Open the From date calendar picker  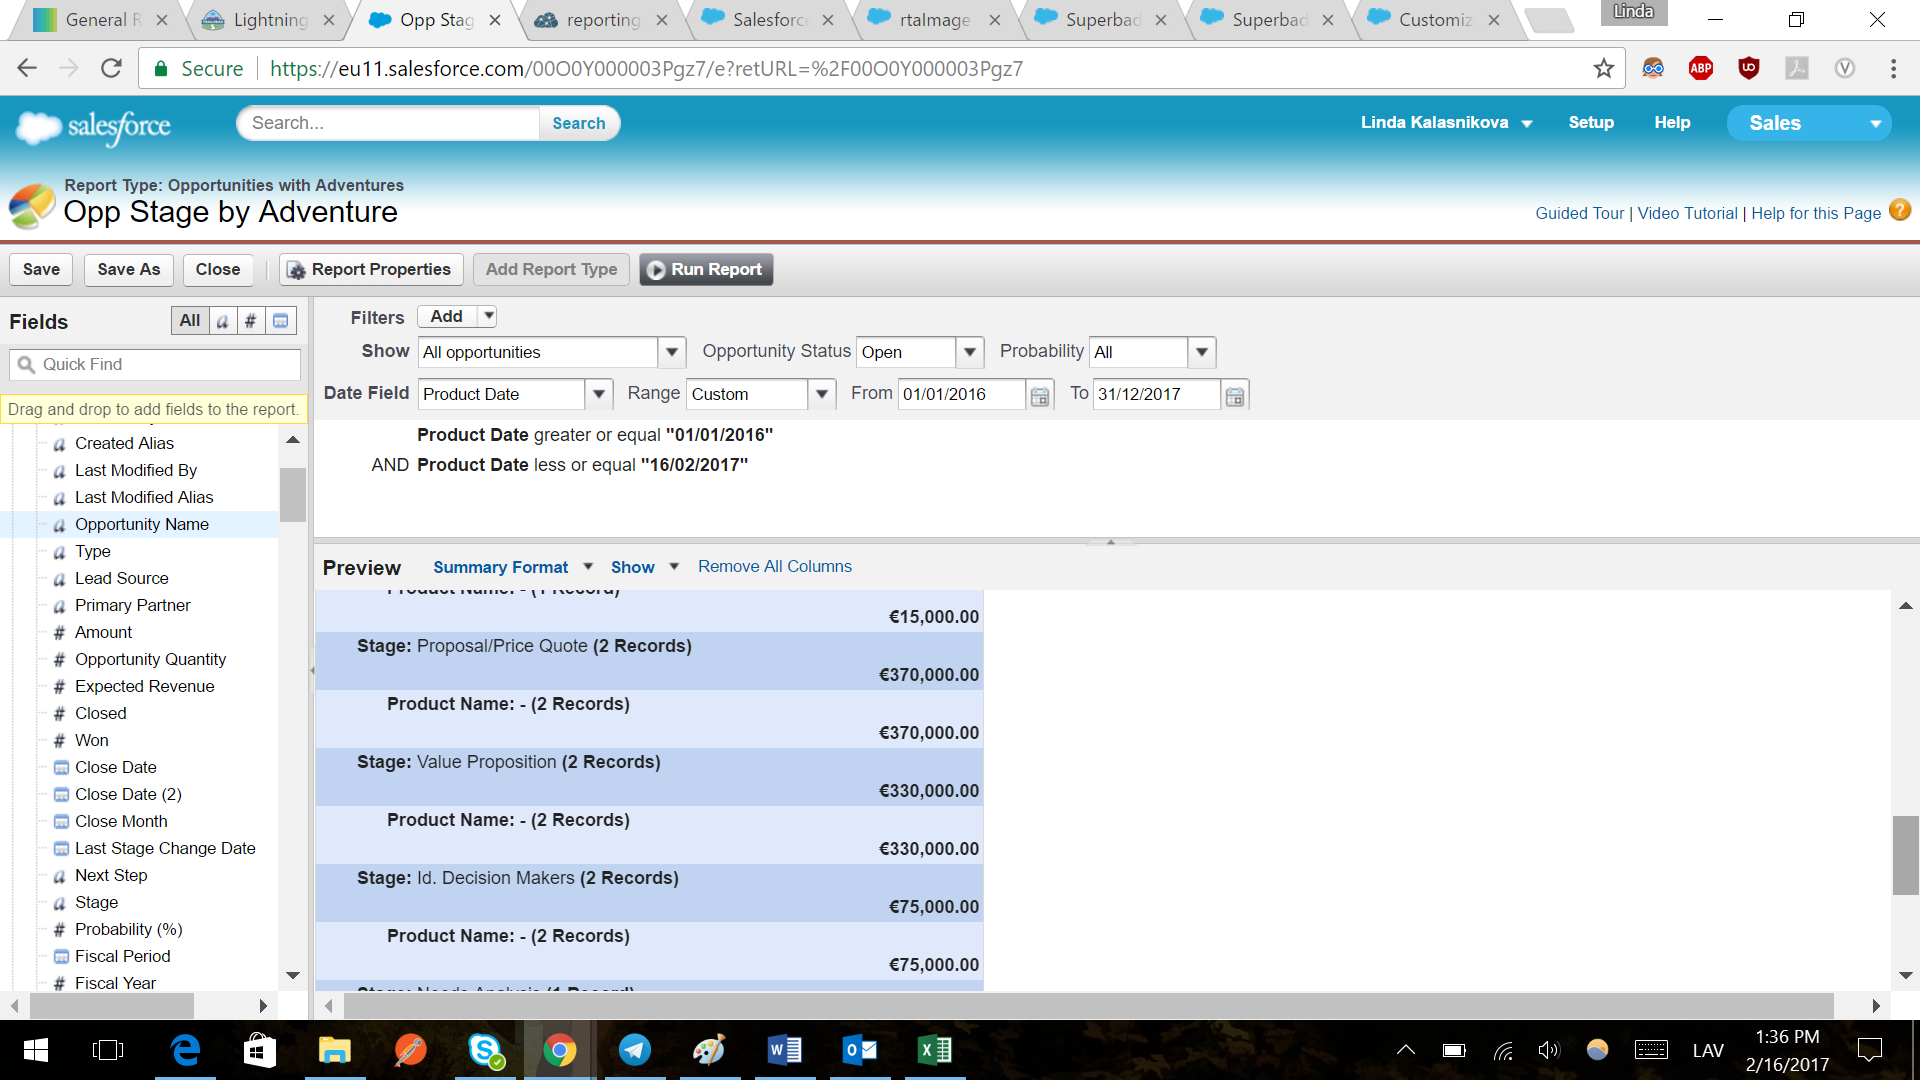[1040, 396]
